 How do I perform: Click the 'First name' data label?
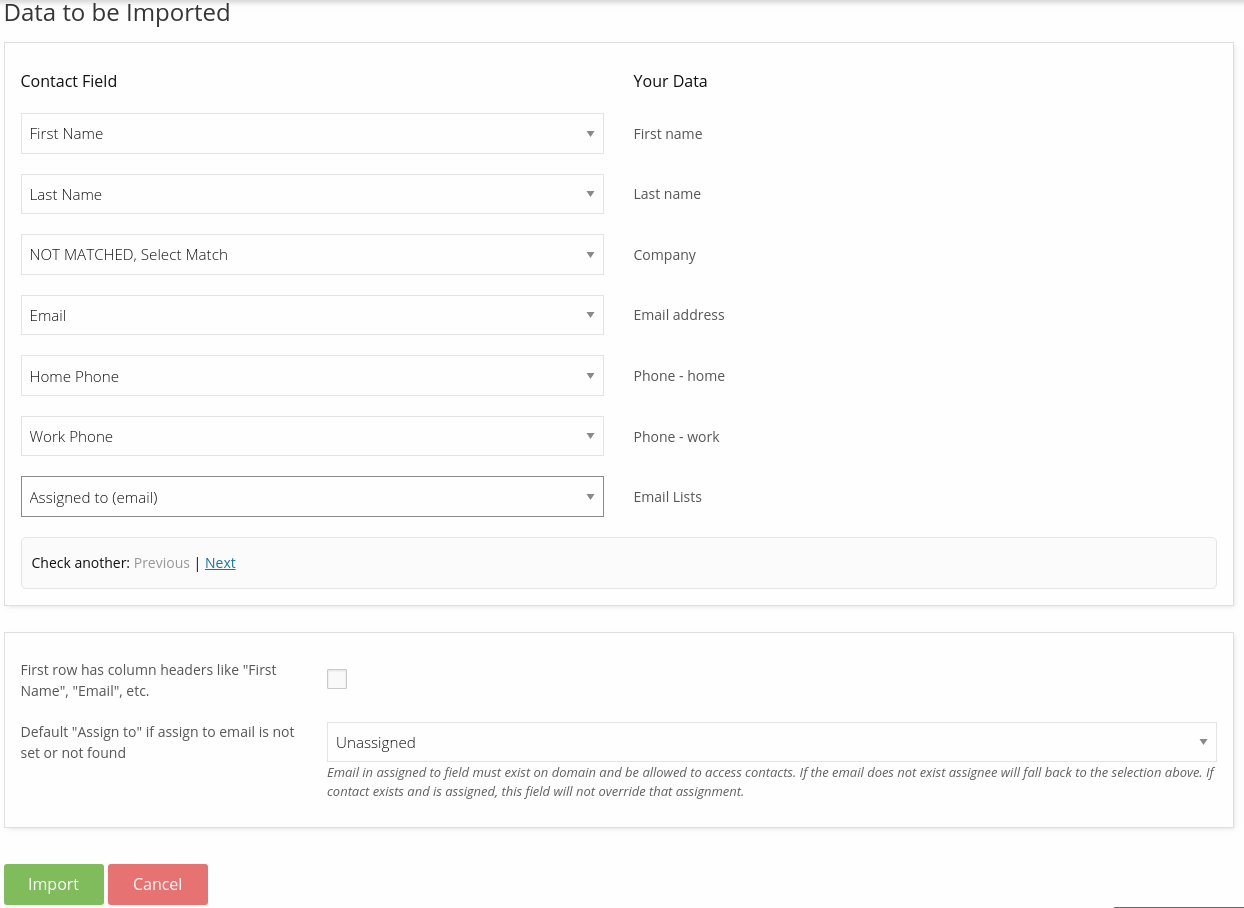coord(667,134)
